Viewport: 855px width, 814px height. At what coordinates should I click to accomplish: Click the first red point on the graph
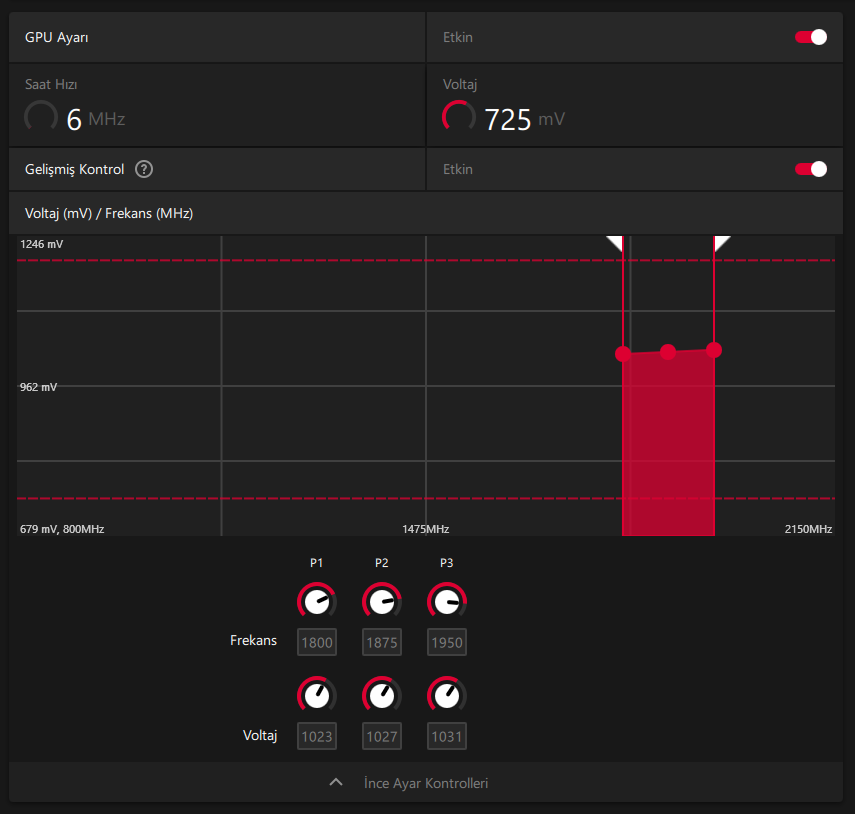(623, 354)
